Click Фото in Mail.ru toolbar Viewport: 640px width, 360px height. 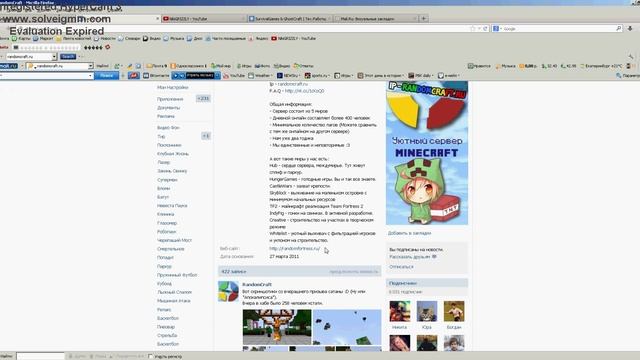tap(262, 66)
